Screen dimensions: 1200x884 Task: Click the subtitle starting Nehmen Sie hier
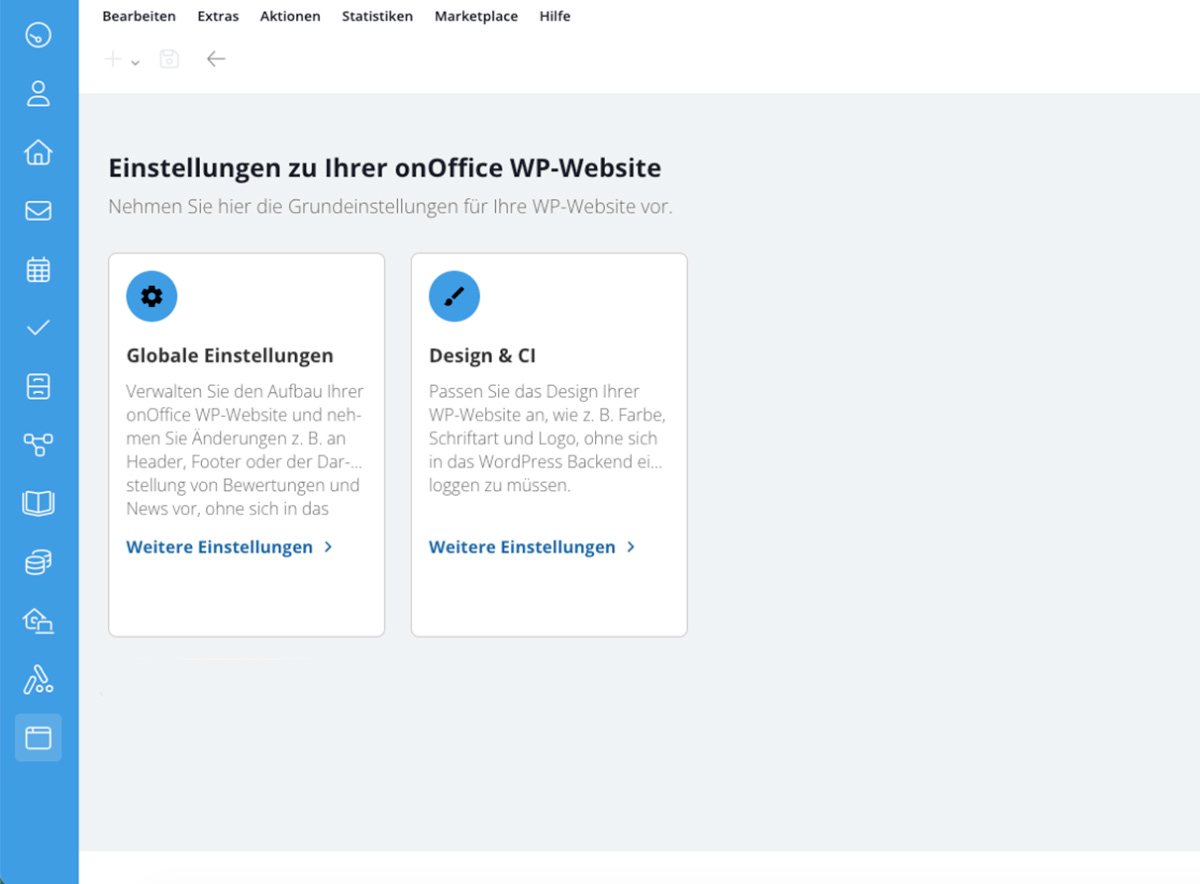click(x=391, y=207)
